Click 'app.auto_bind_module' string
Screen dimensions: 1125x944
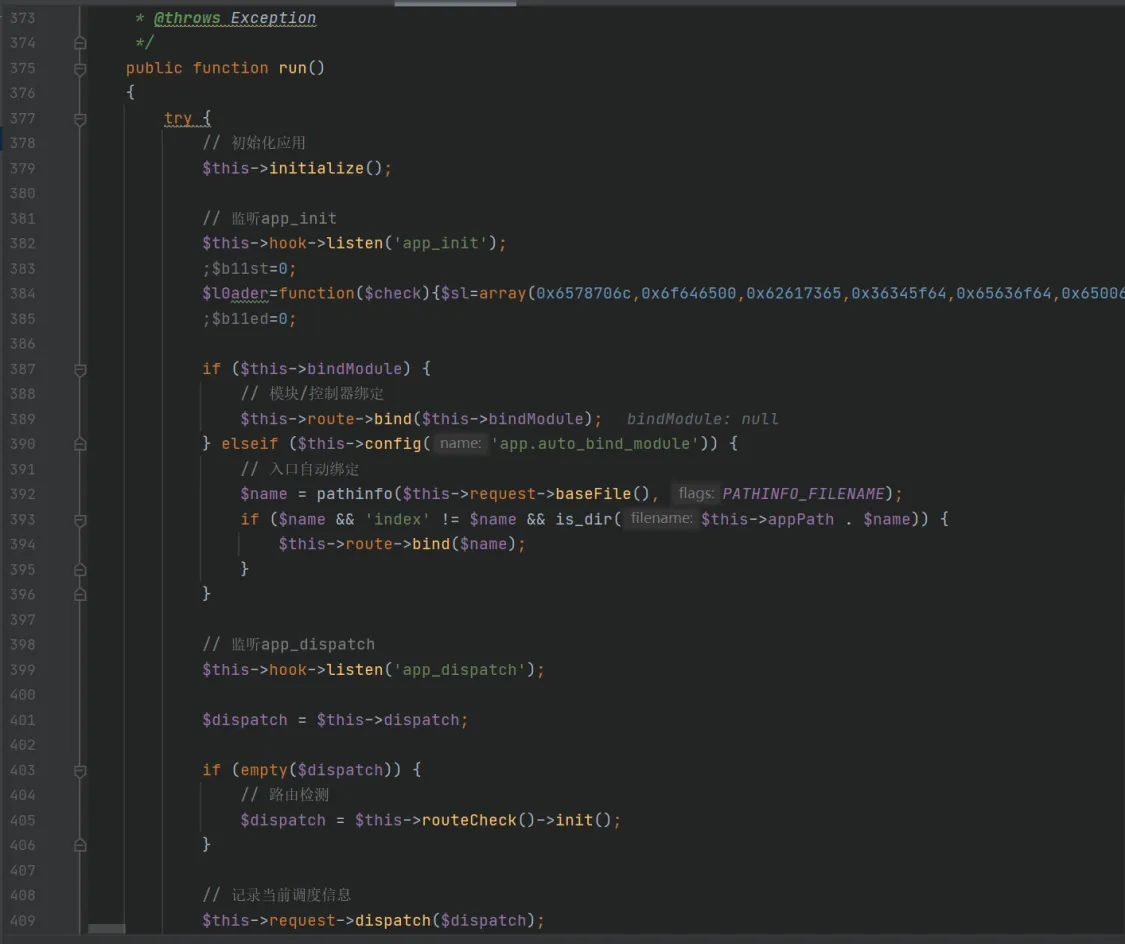[x=595, y=444]
